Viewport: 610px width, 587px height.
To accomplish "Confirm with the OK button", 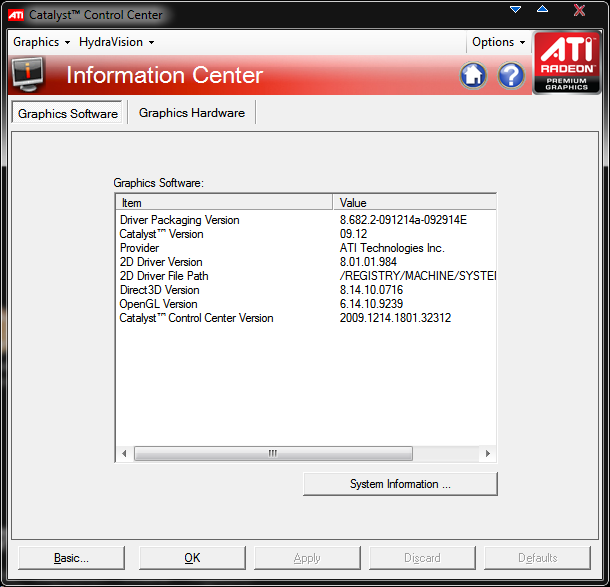I will click(192, 558).
